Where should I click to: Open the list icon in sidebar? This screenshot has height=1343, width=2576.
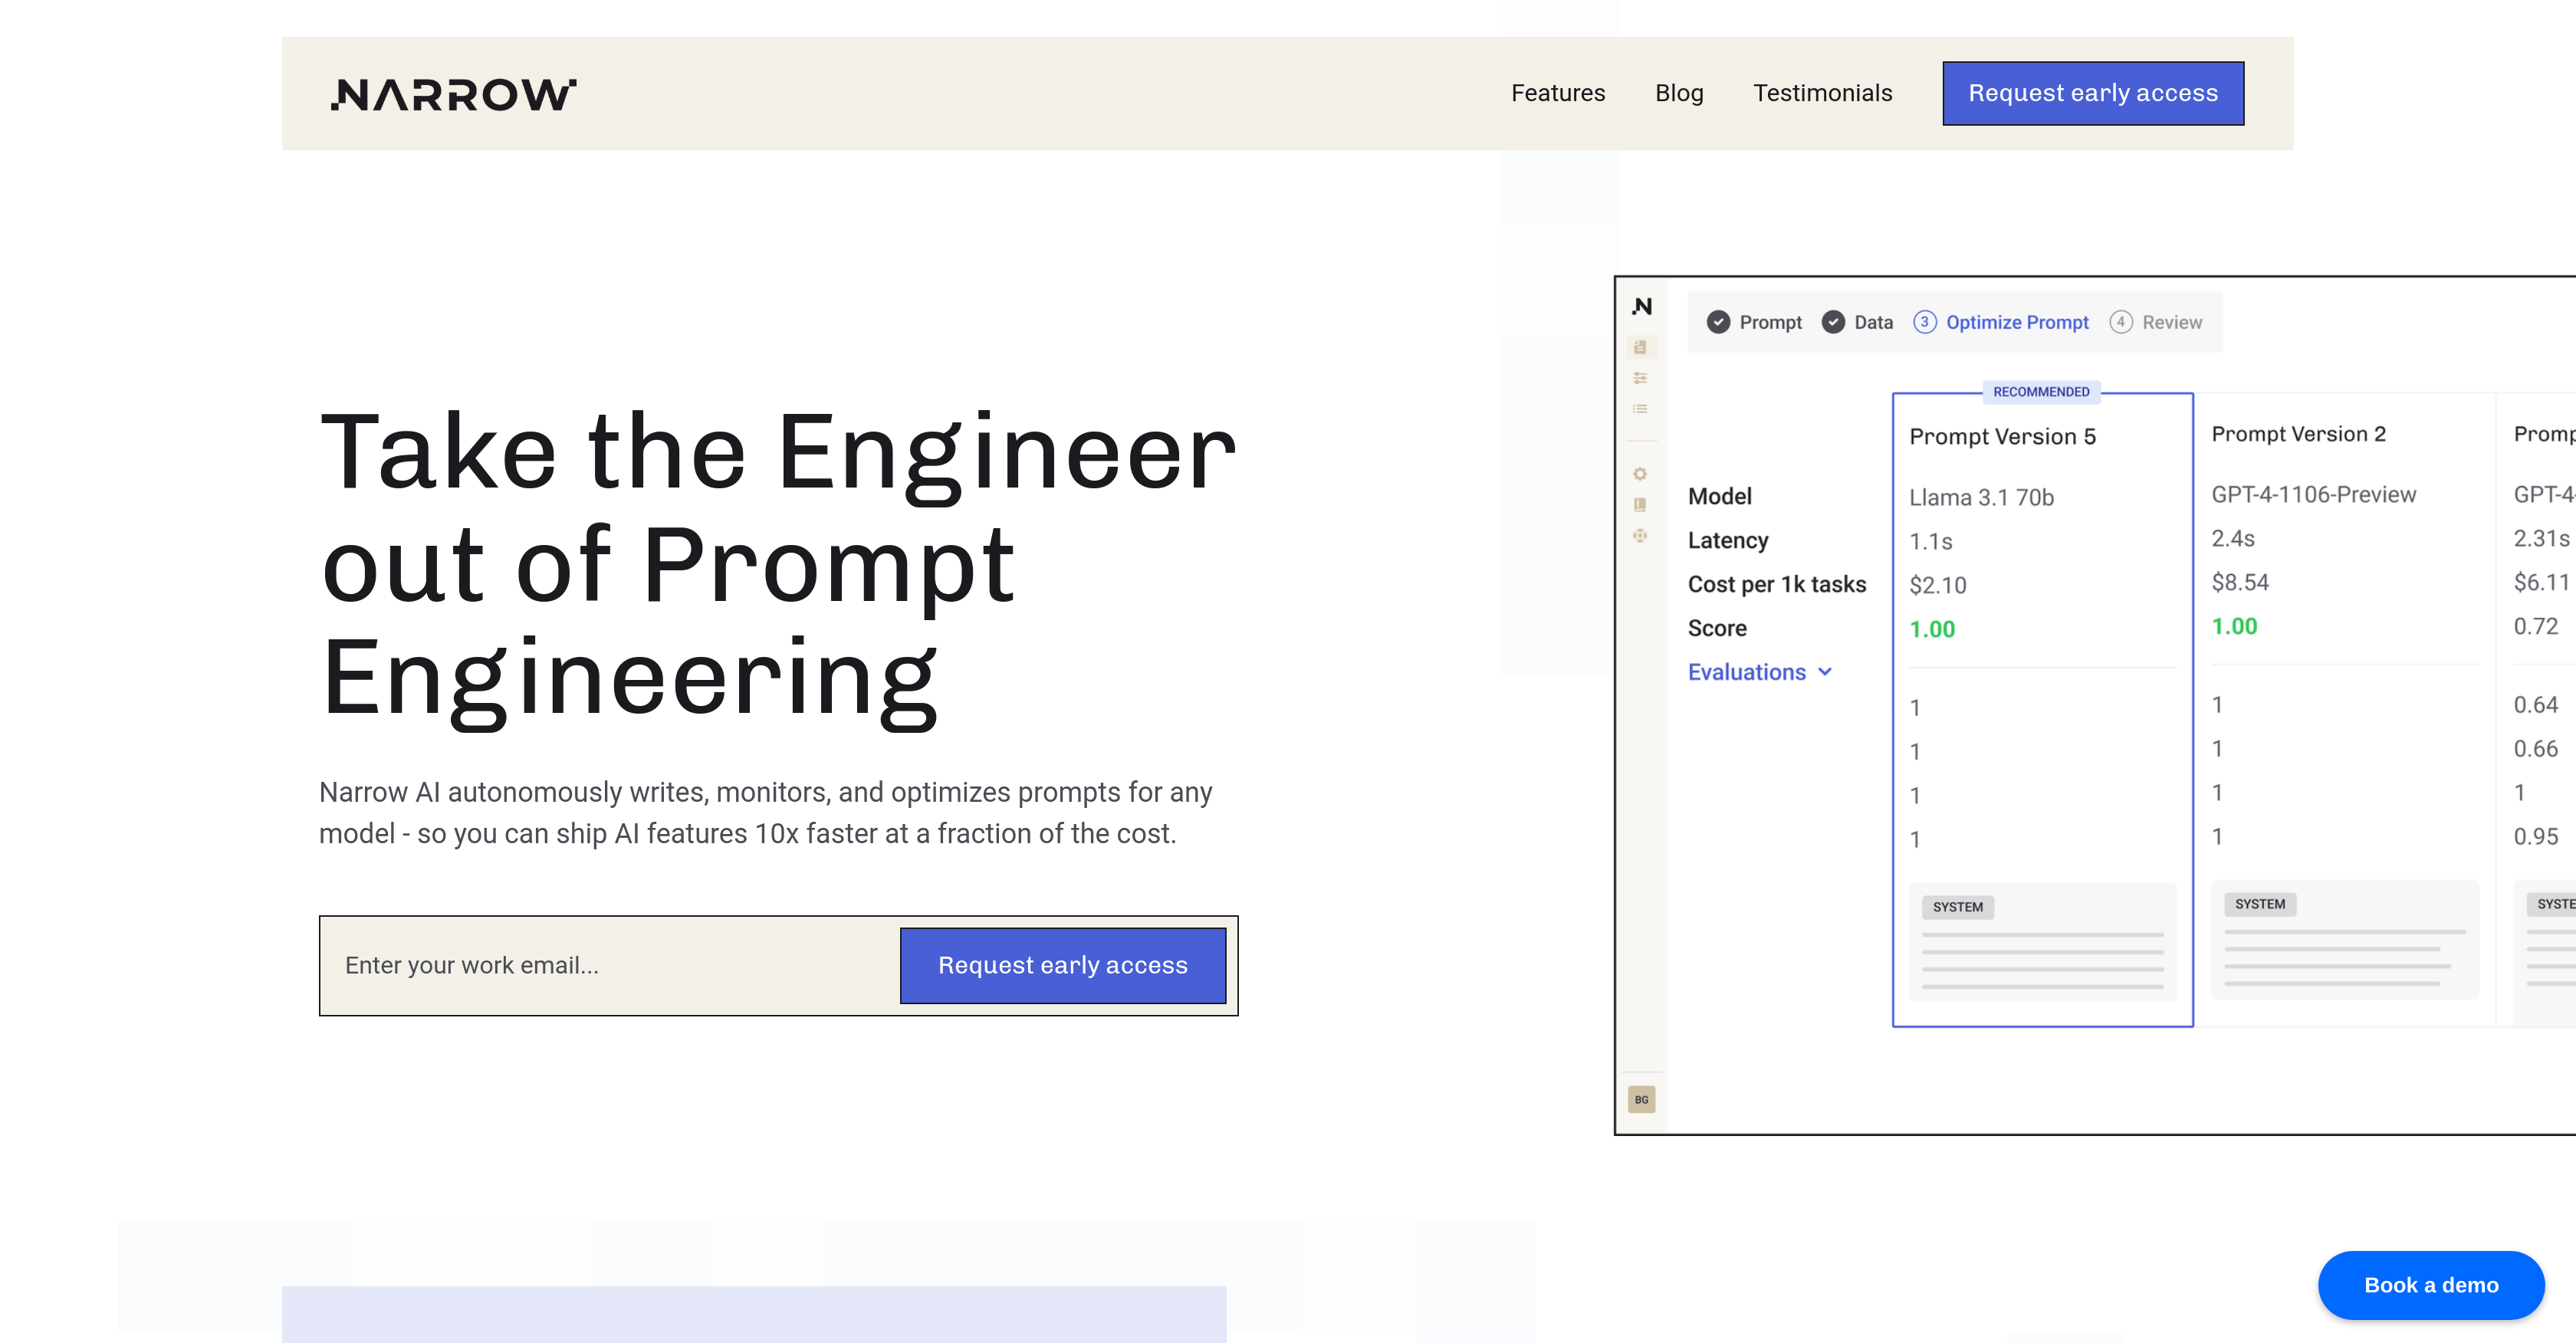click(x=1640, y=409)
